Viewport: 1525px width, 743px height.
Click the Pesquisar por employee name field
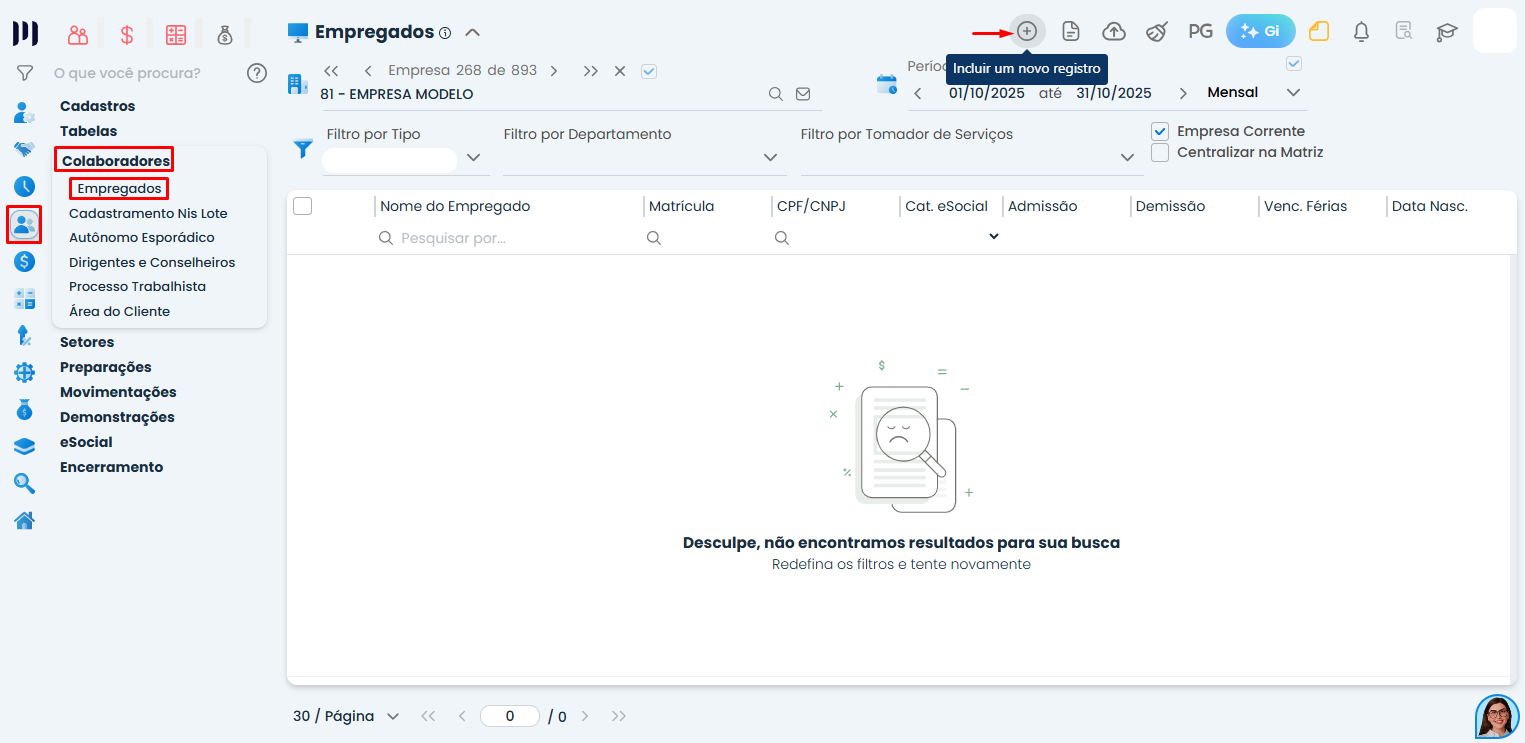click(x=509, y=238)
